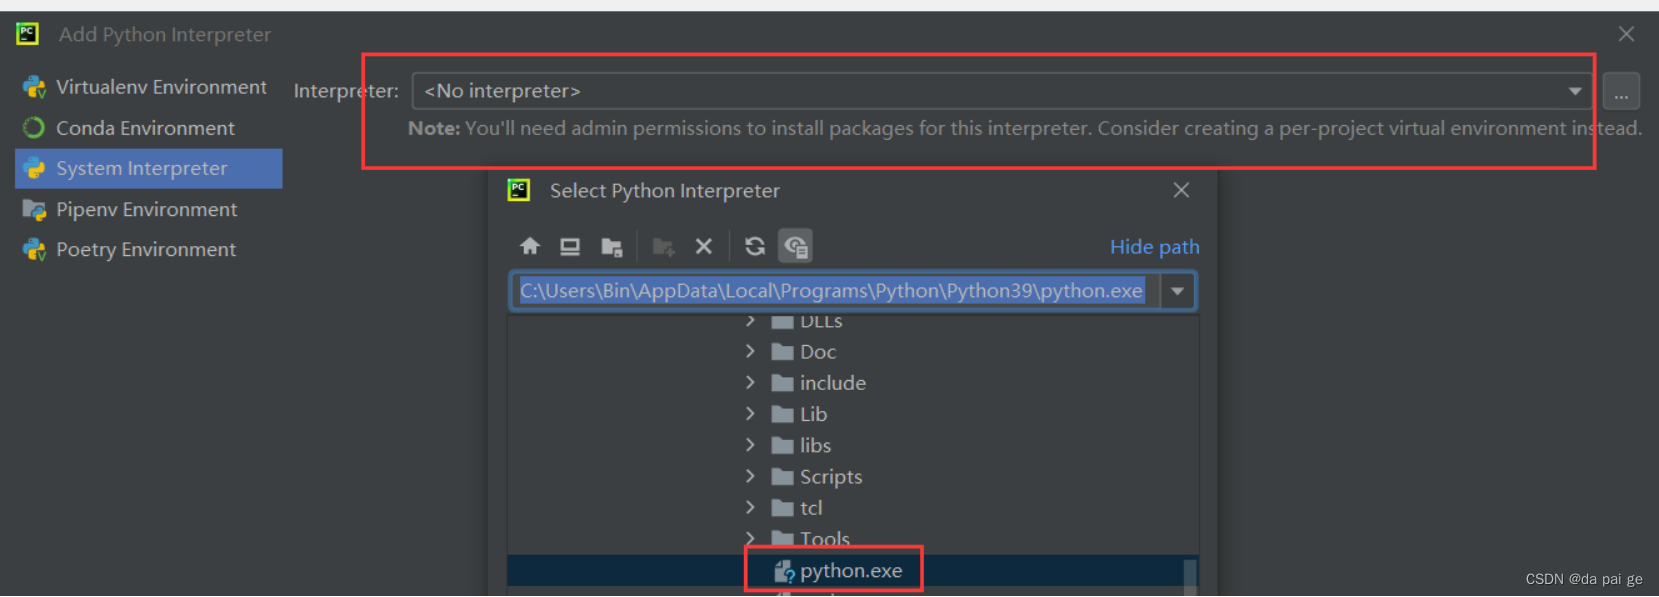Open the path history dropdown arrow
Image resolution: width=1659 pixels, height=597 pixels.
pyautogui.click(x=1177, y=291)
